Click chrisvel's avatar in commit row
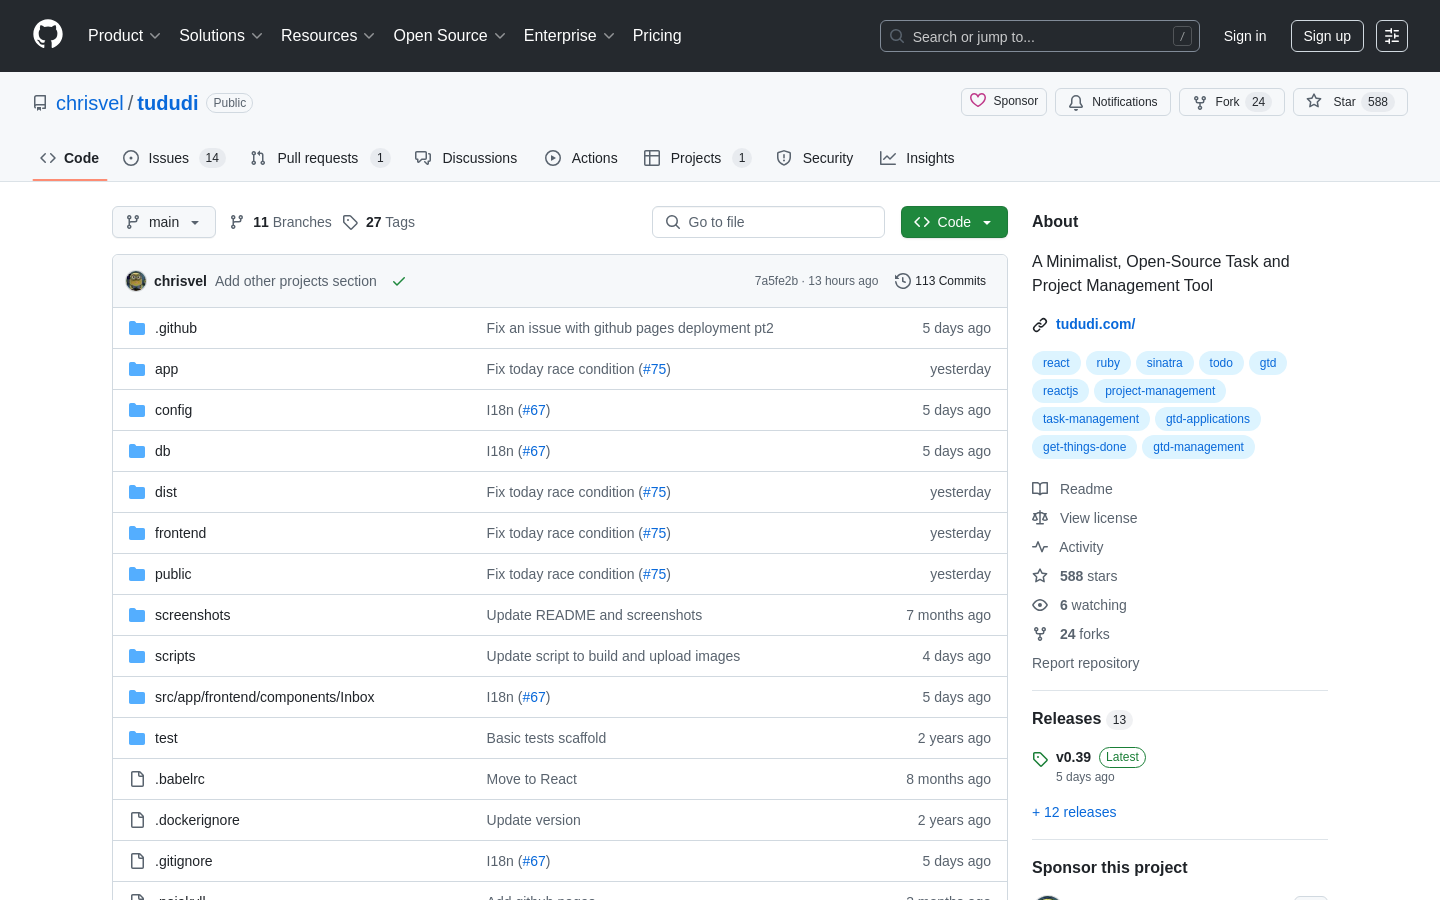 136,281
